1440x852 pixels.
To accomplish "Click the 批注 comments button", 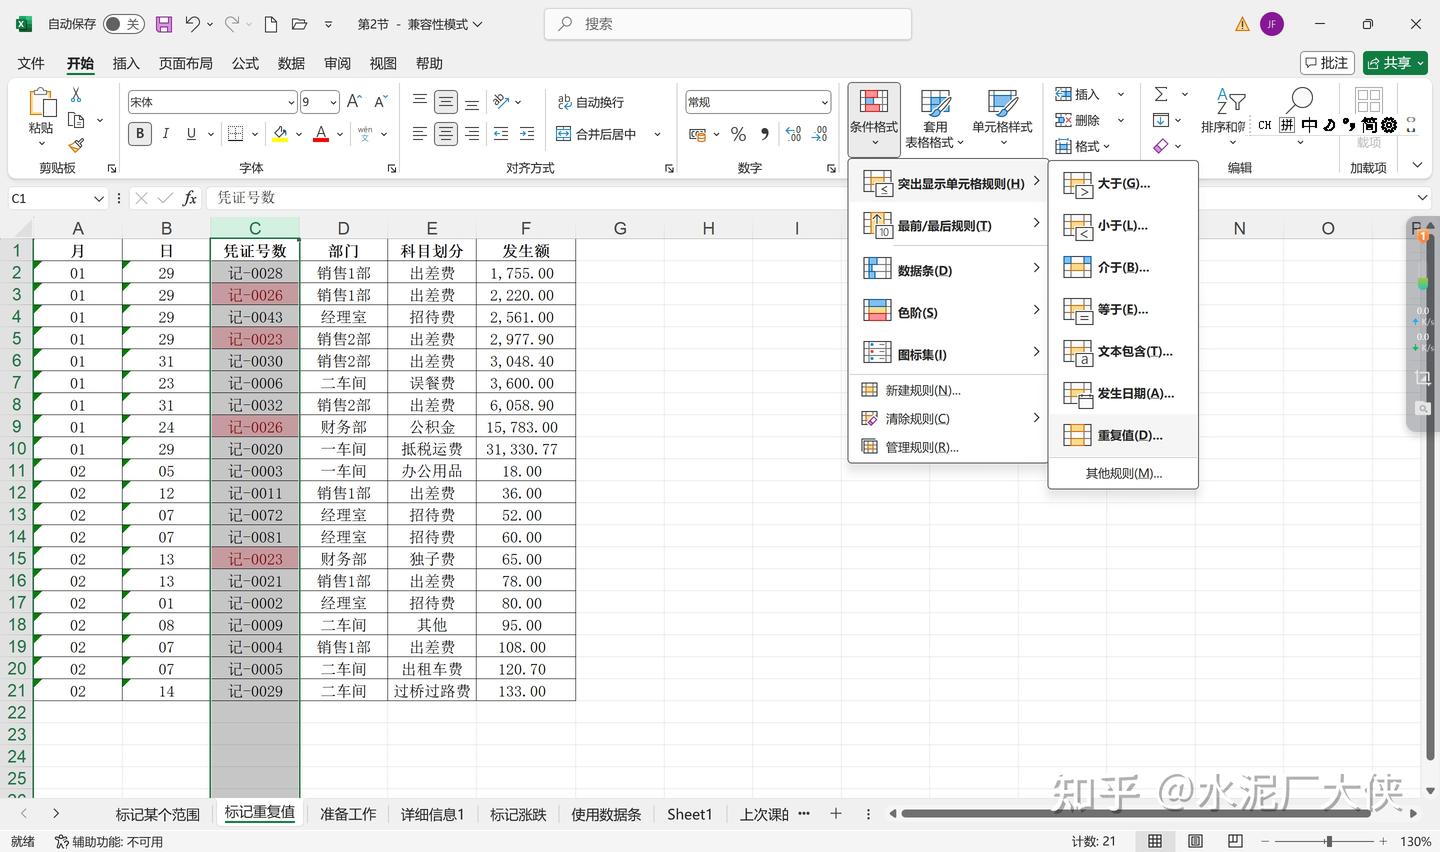I will click(x=1327, y=63).
